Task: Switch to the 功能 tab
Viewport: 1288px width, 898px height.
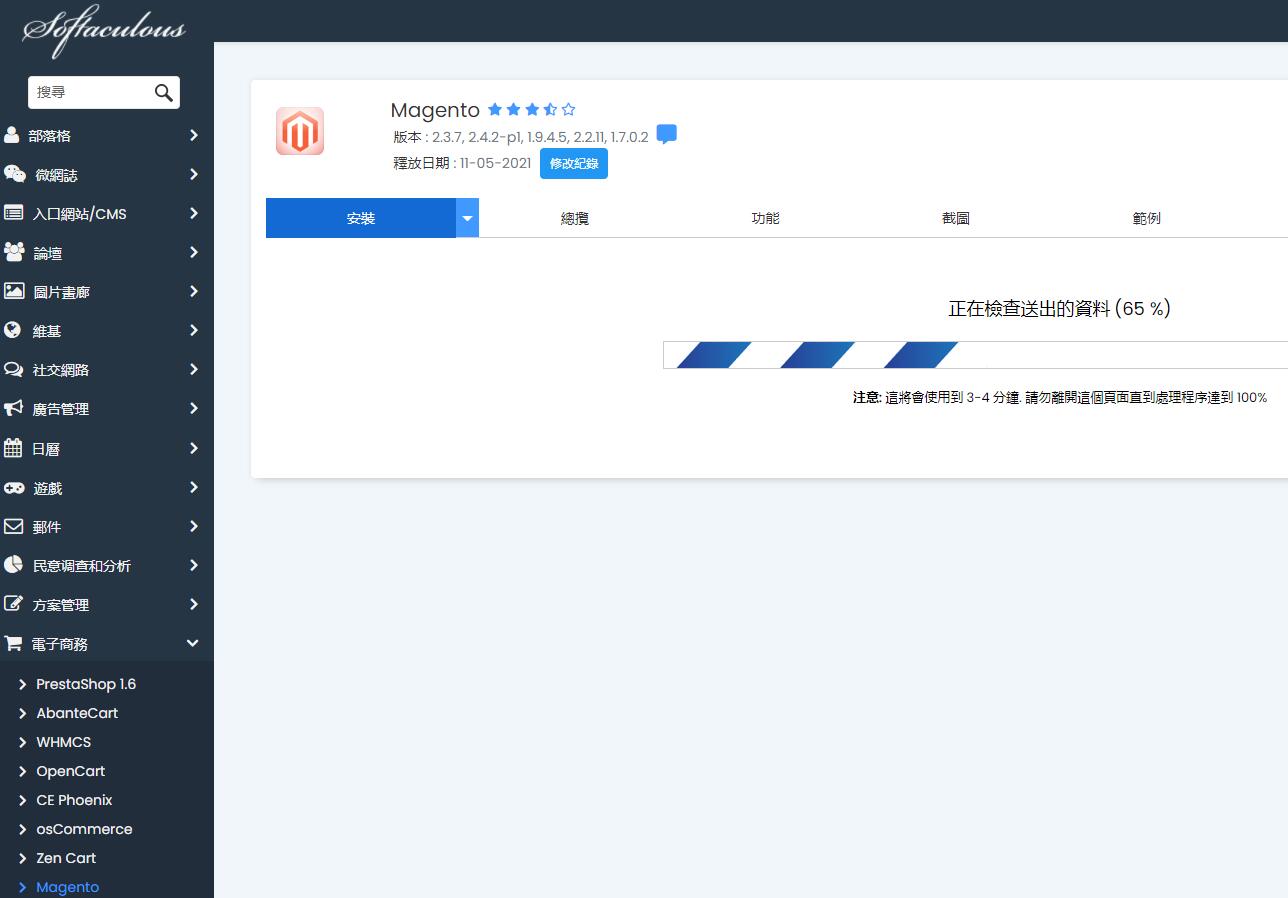Action: coord(766,218)
